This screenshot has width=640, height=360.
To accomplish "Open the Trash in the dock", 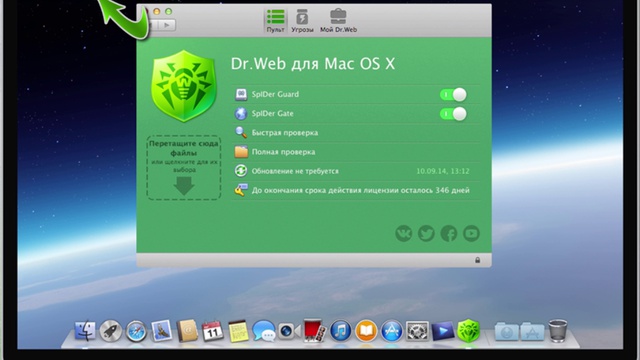I will click(x=558, y=331).
